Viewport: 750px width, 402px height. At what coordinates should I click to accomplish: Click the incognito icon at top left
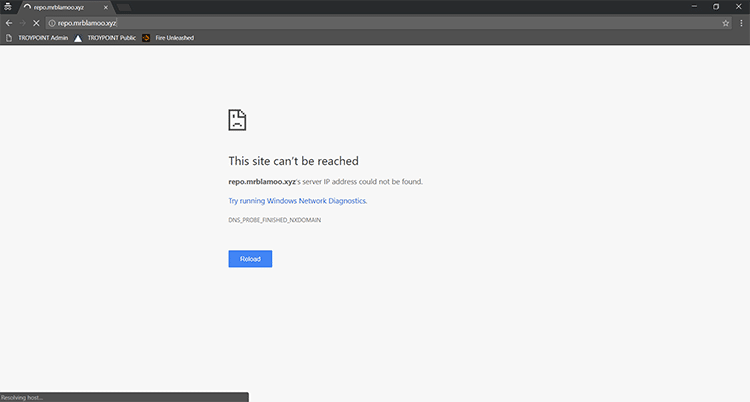coord(8,7)
